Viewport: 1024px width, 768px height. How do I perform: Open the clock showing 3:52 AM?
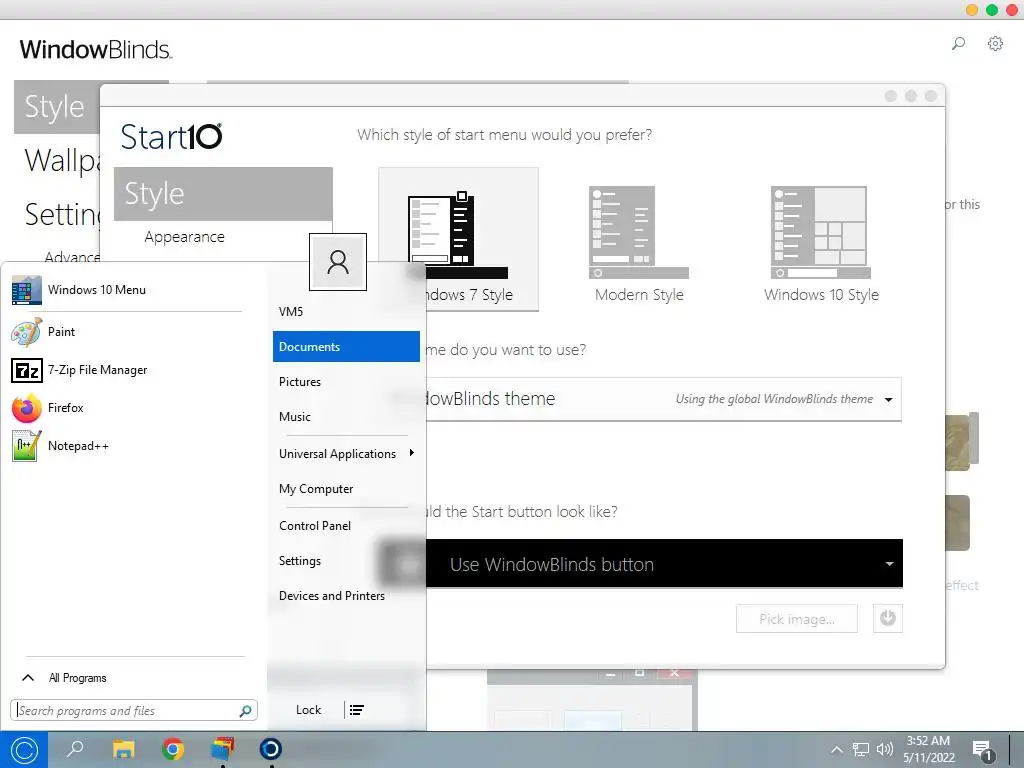coord(929,749)
